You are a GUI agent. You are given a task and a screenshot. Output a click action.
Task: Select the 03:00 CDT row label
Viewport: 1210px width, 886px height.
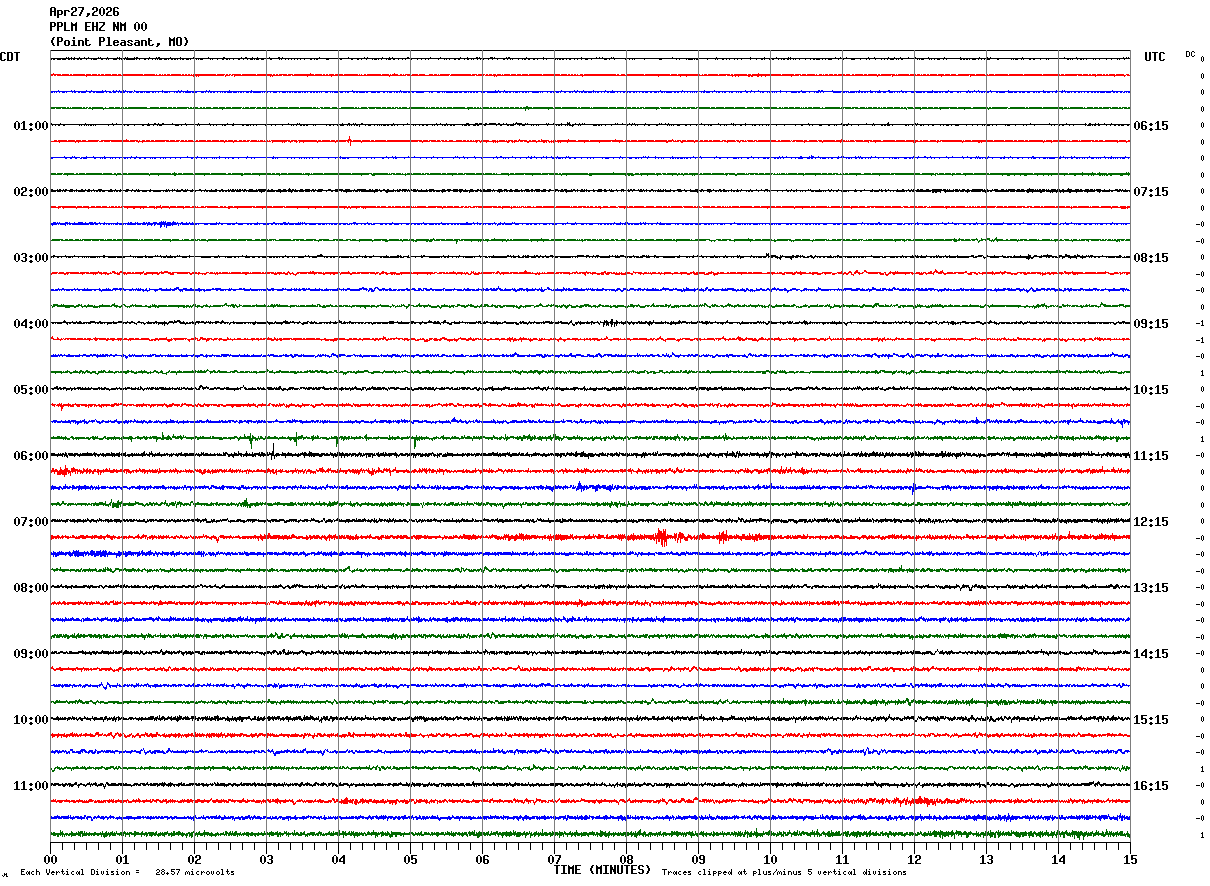pyautogui.click(x=31, y=258)
